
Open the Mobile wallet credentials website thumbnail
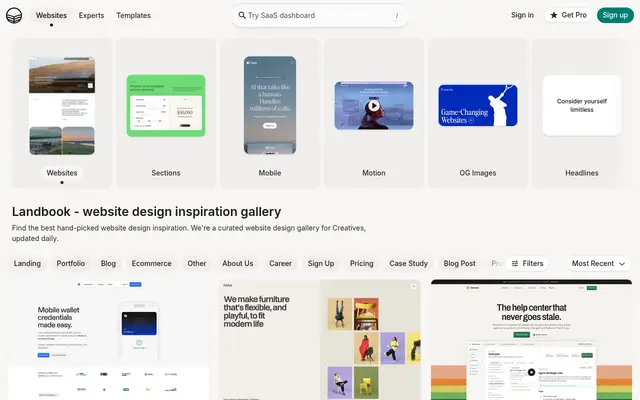109,340
